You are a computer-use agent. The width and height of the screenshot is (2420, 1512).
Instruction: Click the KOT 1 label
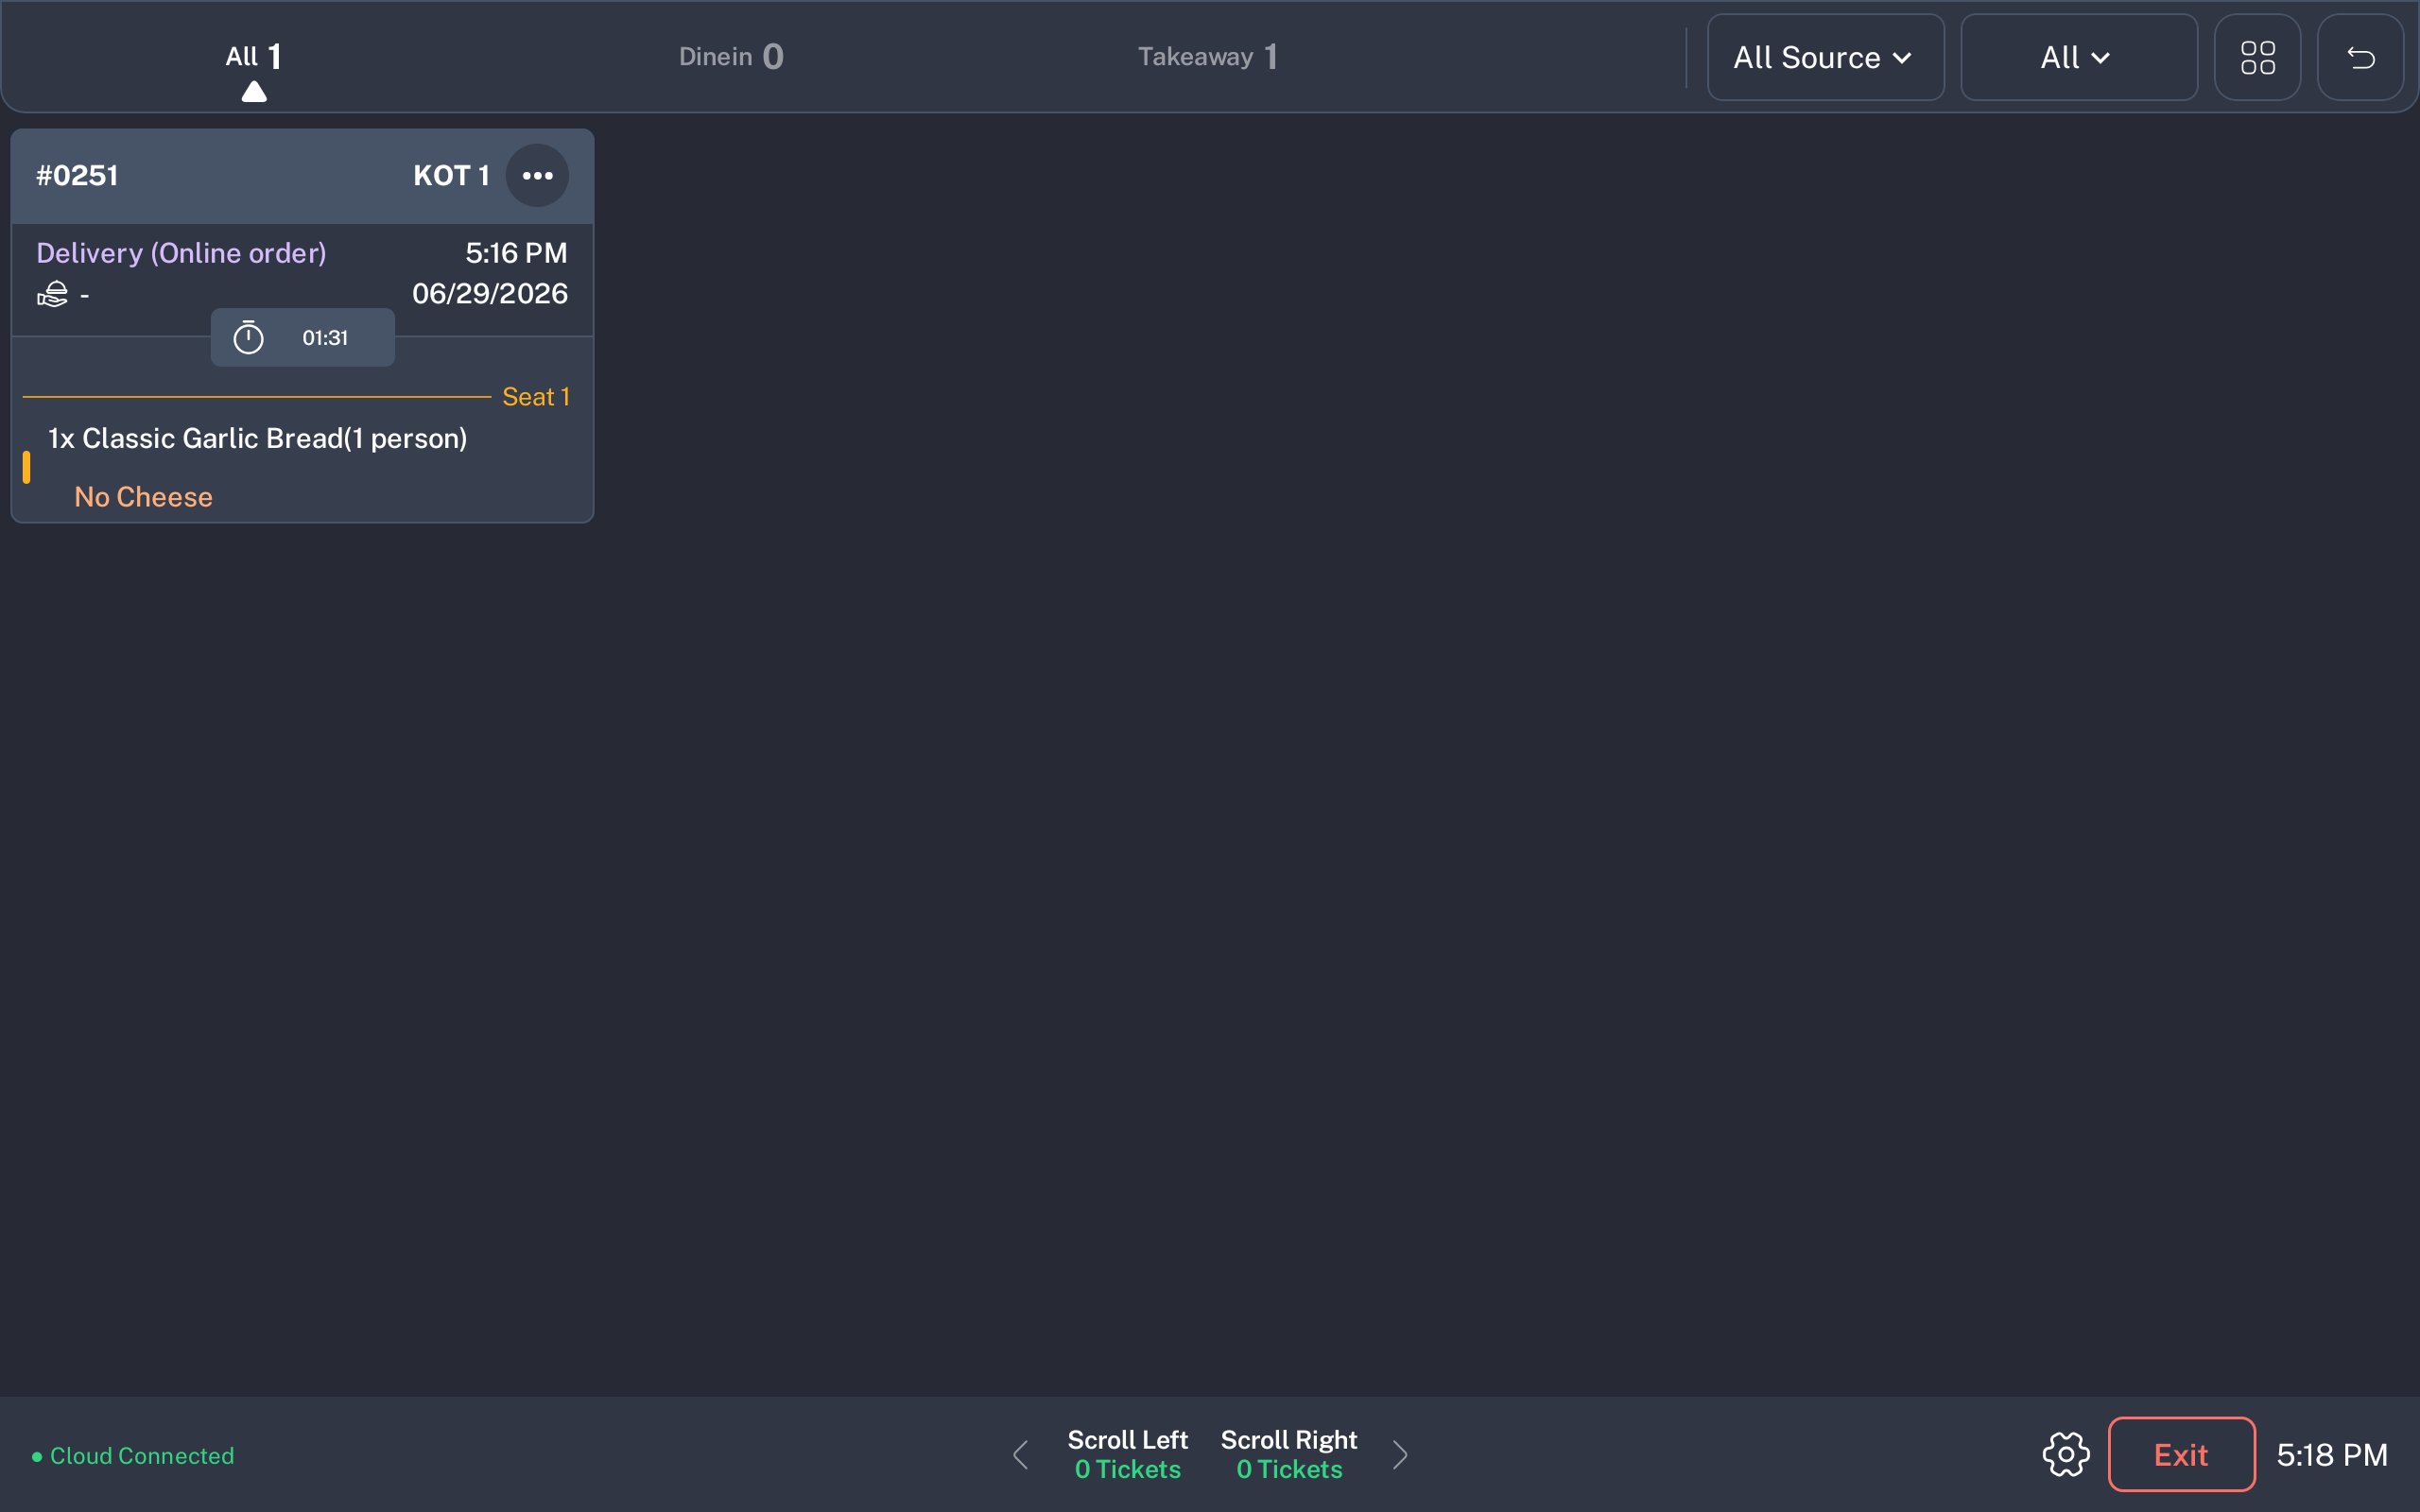pyautogui.click(x=451, y=176)
